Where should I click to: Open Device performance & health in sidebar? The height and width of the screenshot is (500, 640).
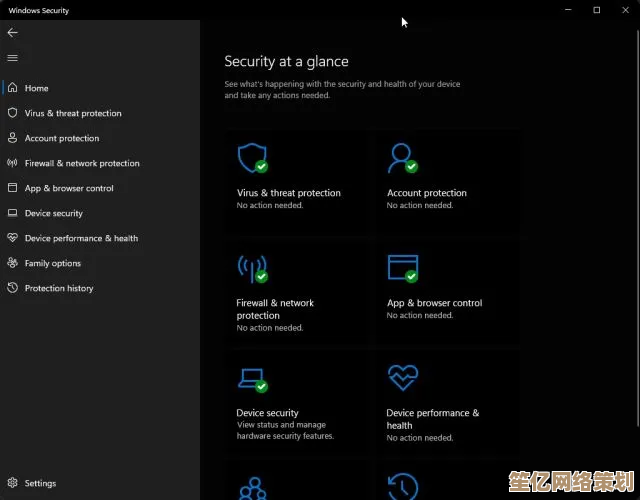click(x=81, y=238)
